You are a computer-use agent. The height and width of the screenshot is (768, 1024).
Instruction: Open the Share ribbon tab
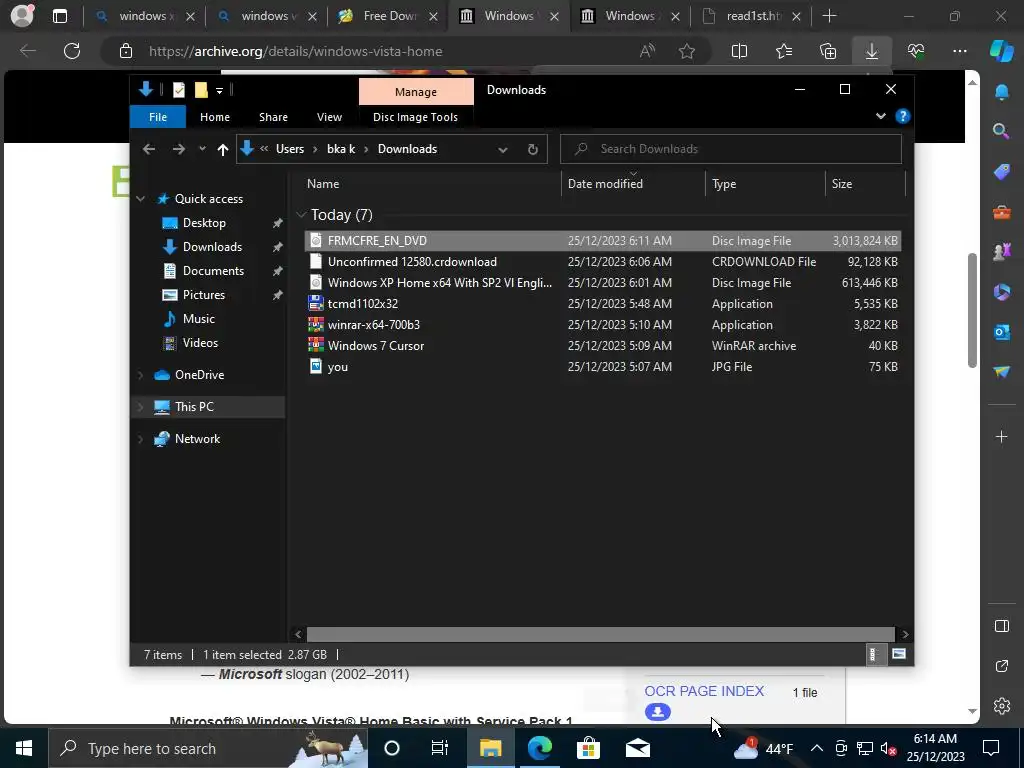click(x=273, y=117)
